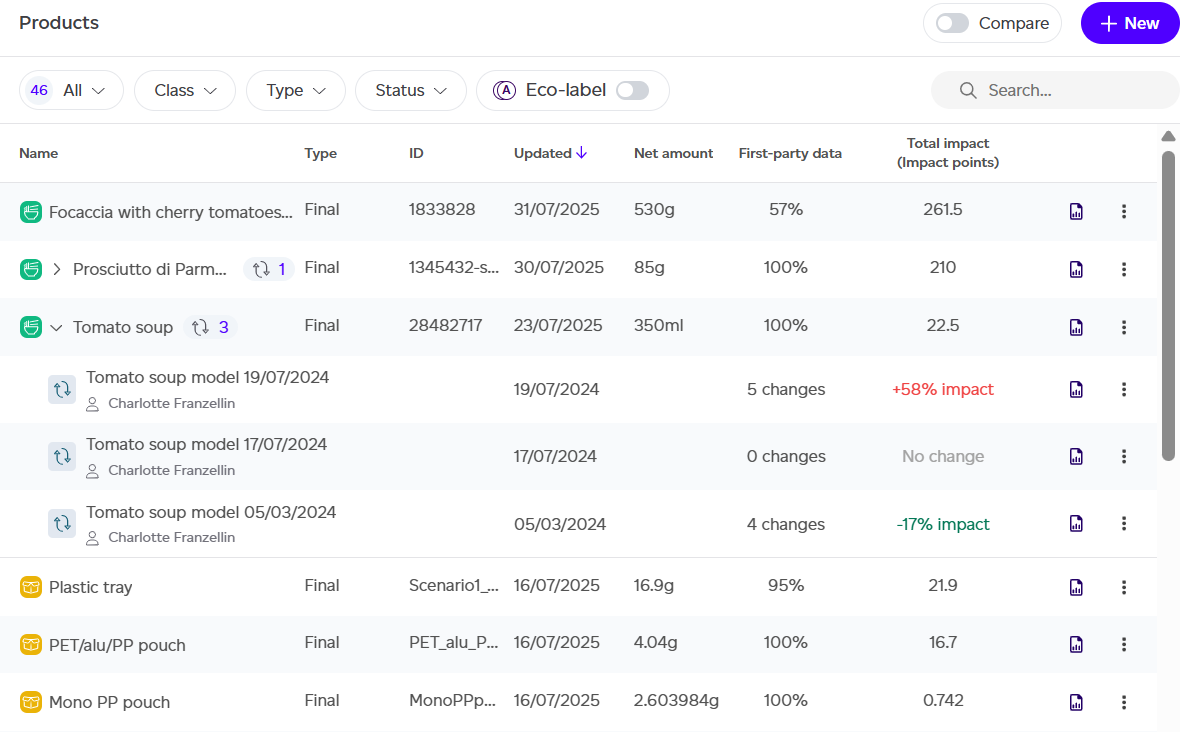Open report icon for Tomato soup model 17/07/2024
This screenshot has width=1201, height=732.
(x=1076, y=456)
